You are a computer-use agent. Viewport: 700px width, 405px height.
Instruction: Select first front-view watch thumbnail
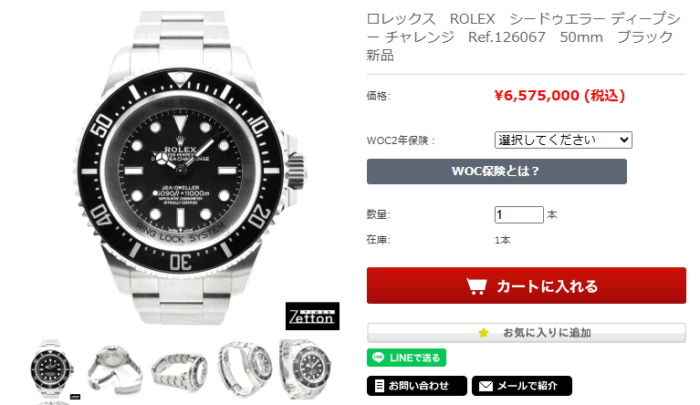(x=52, y=369)
